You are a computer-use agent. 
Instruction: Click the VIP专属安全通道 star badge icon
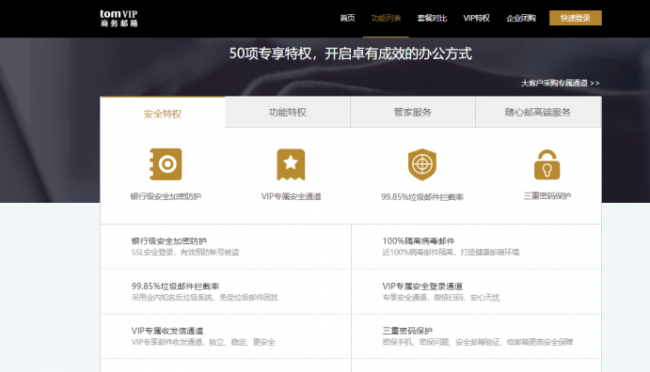[x=291, y=165]
